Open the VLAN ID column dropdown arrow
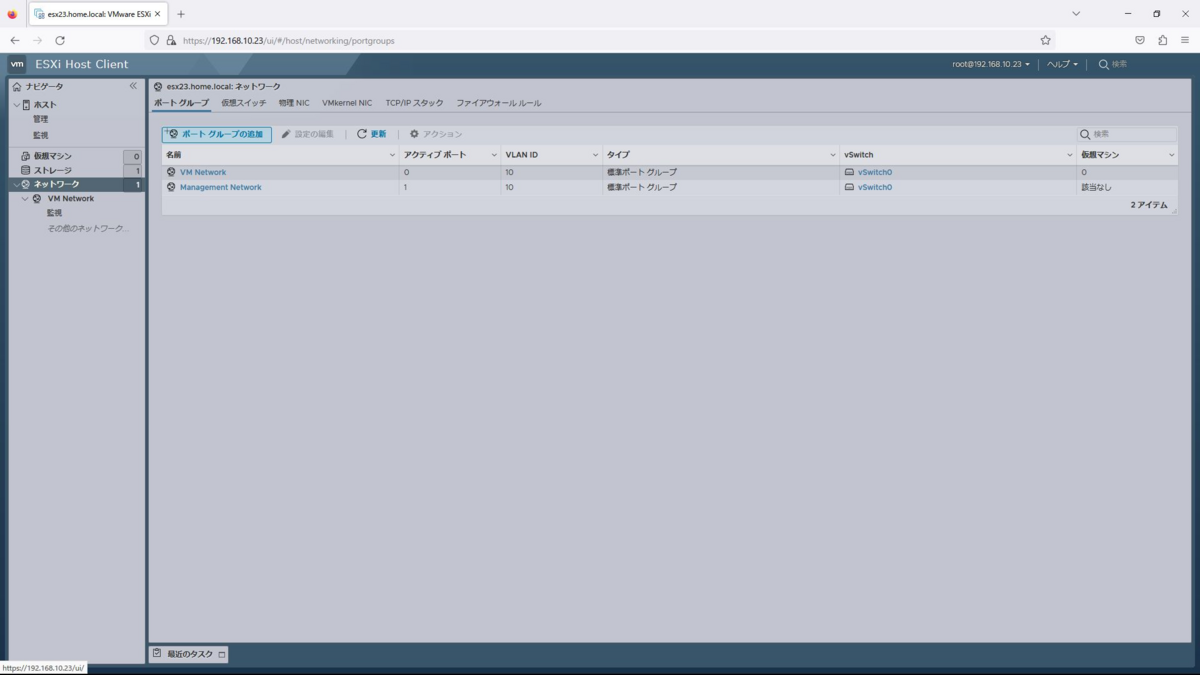Viewport: 1200px width, 675px height. 595,155
